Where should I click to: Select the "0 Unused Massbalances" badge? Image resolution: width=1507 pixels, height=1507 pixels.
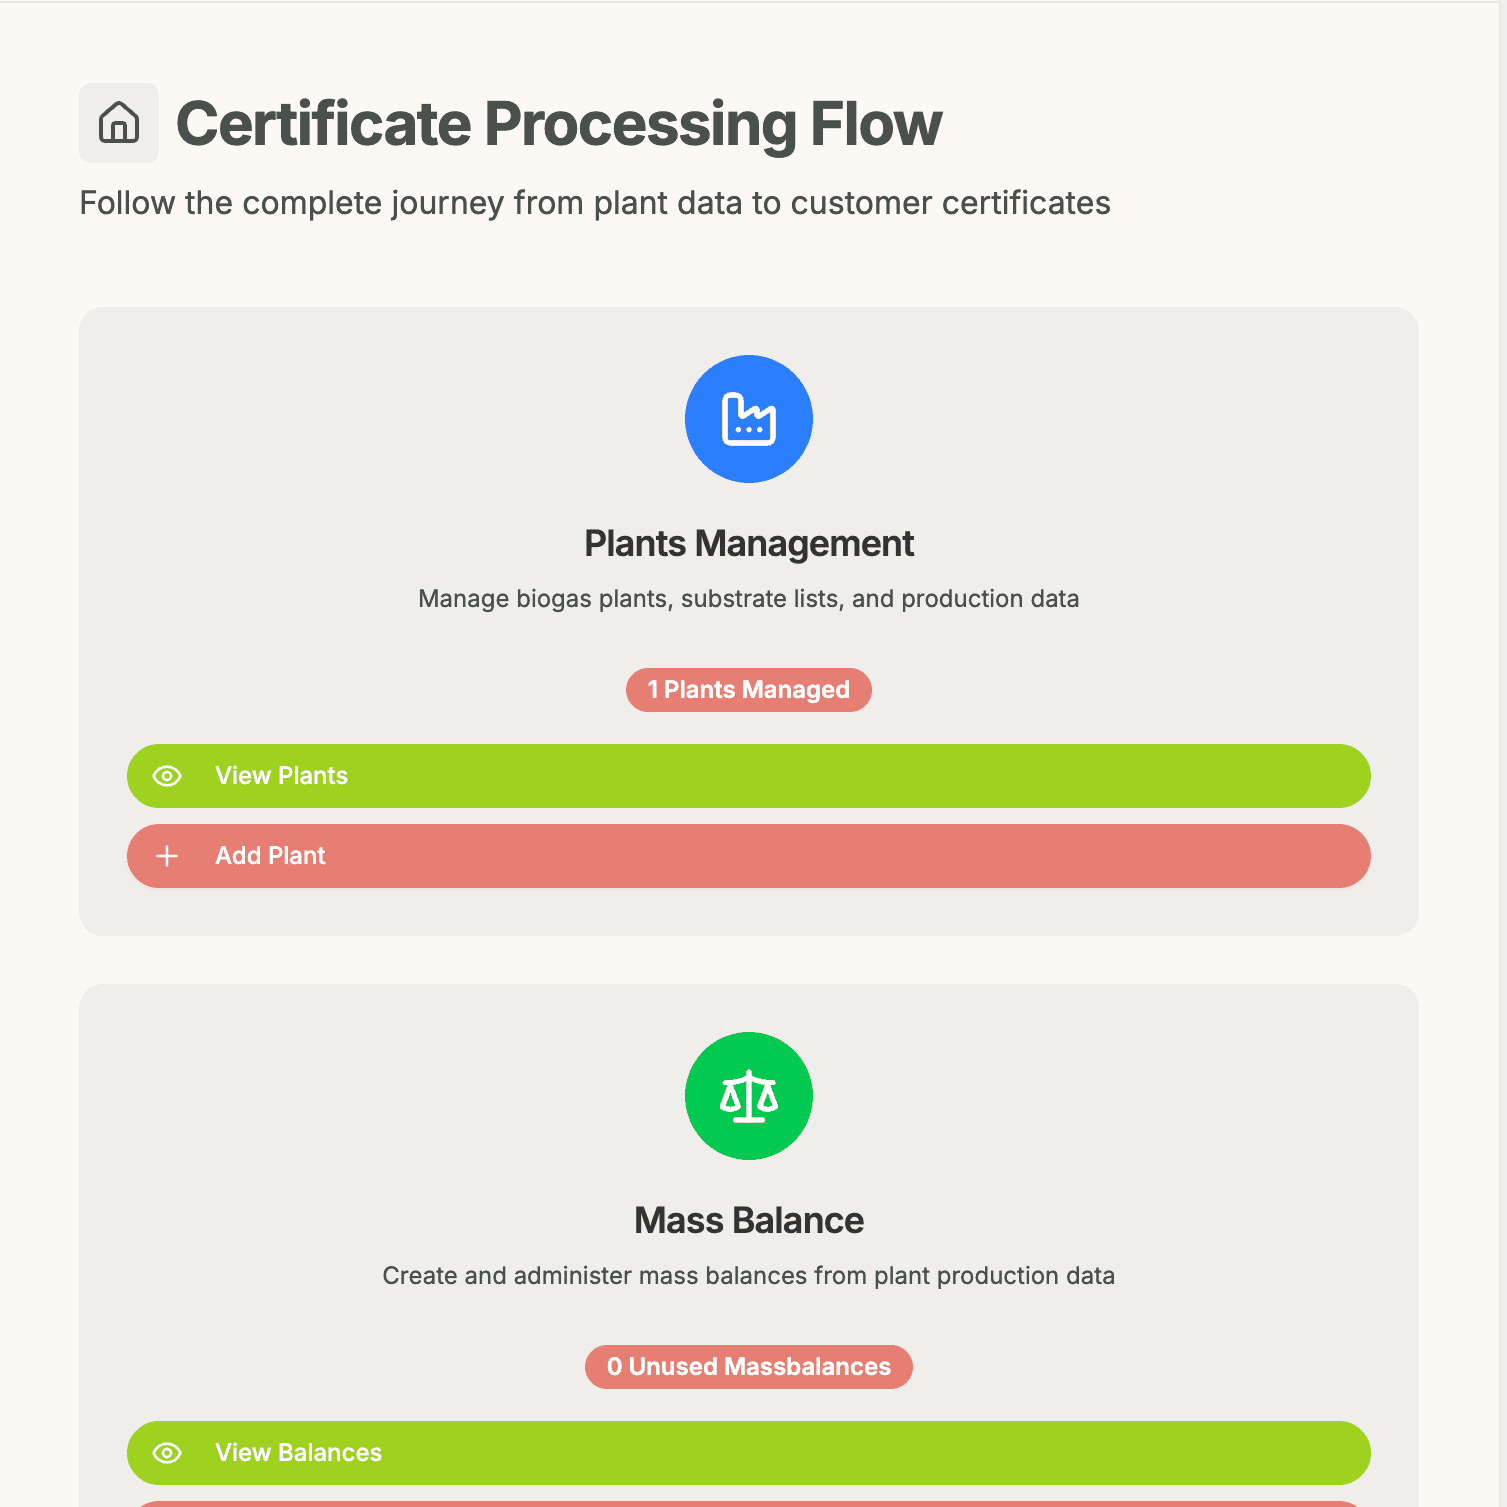pos(748,1367)
